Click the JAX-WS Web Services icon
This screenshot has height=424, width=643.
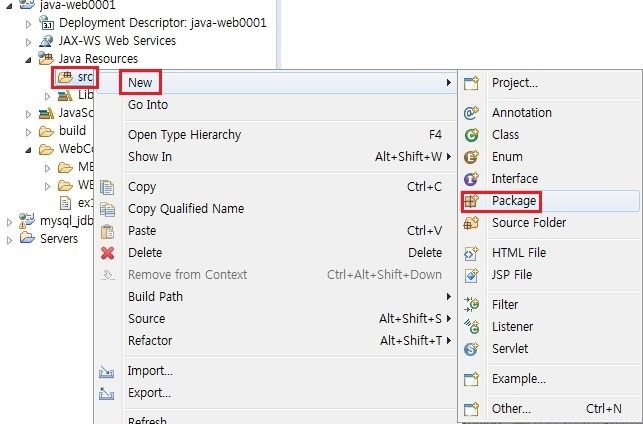coord(46,41)
